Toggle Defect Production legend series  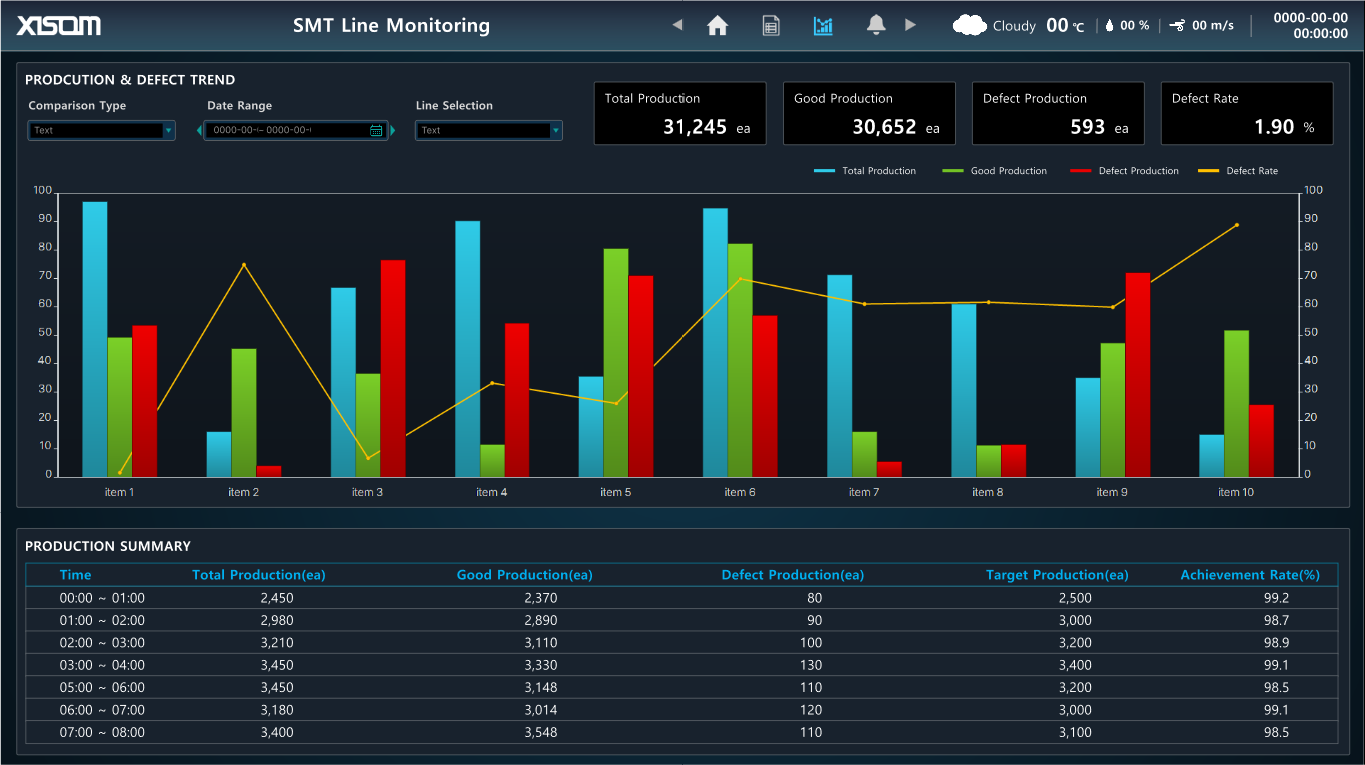click(1125, 171)
